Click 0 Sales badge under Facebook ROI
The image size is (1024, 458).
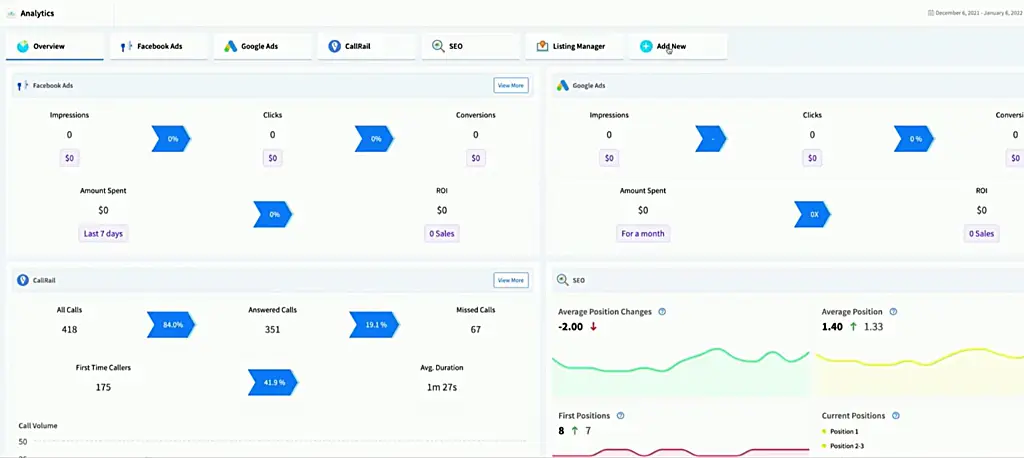point(441,233)
